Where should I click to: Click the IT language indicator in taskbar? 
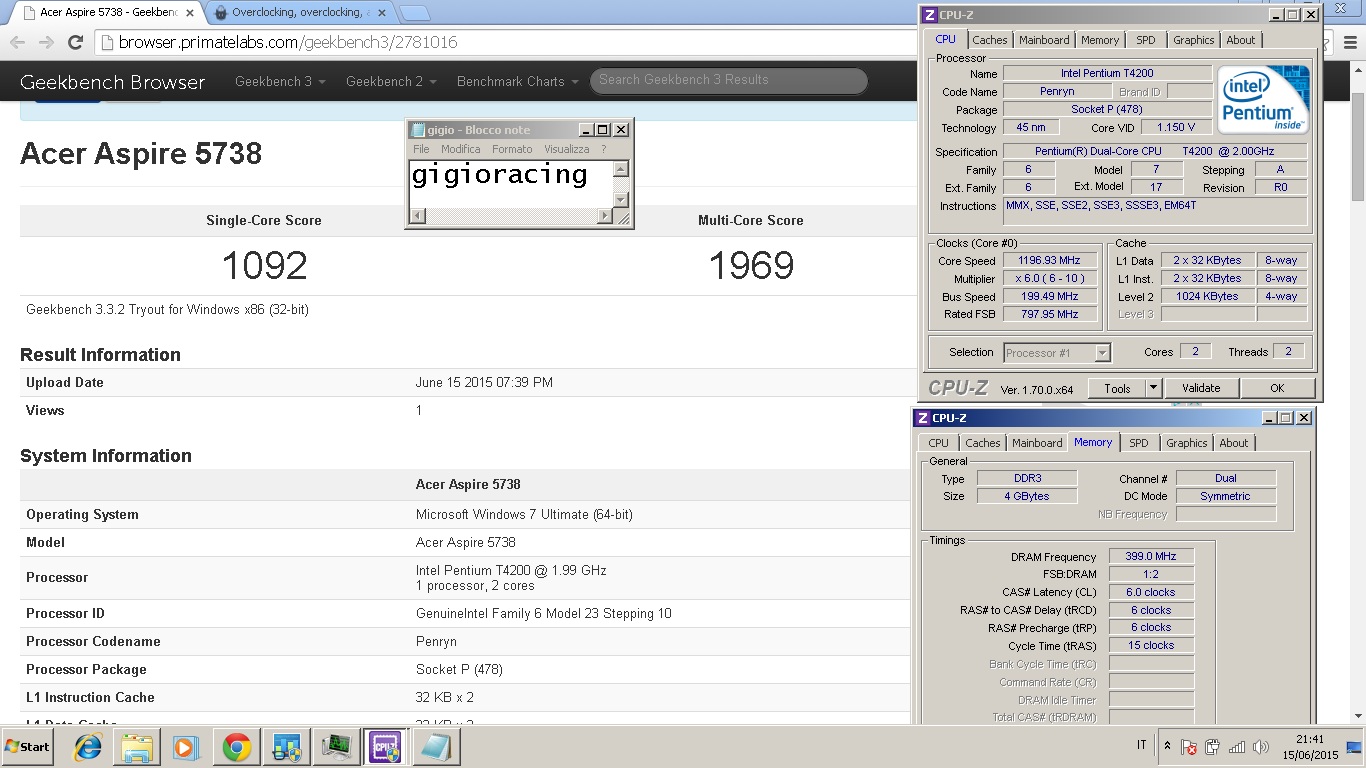click(x=1142, y=746)
